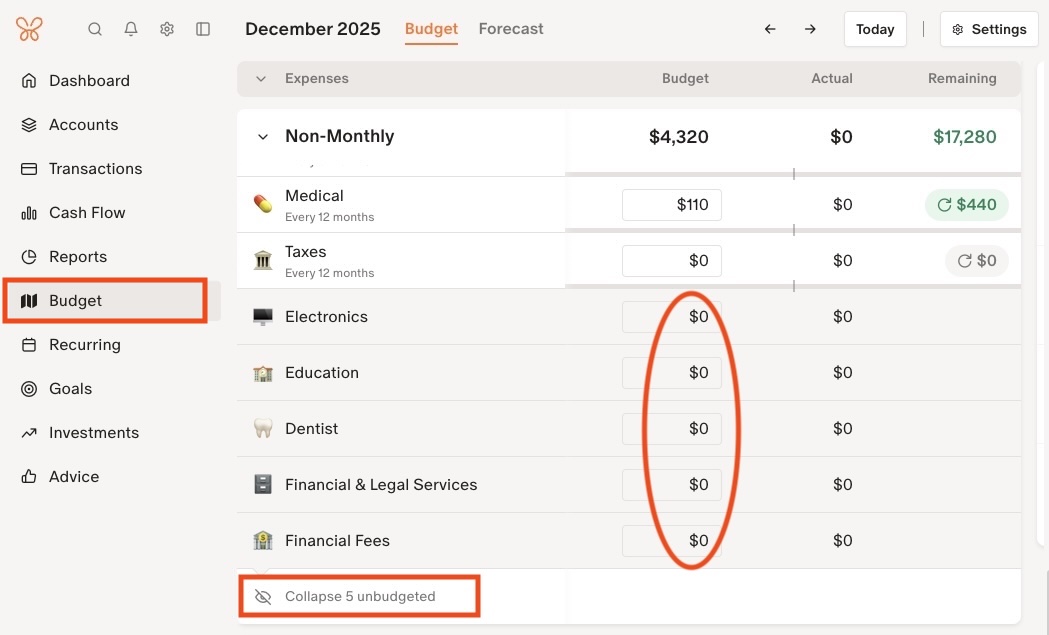Click the gear icon beside the bell

tap(167, 29)
